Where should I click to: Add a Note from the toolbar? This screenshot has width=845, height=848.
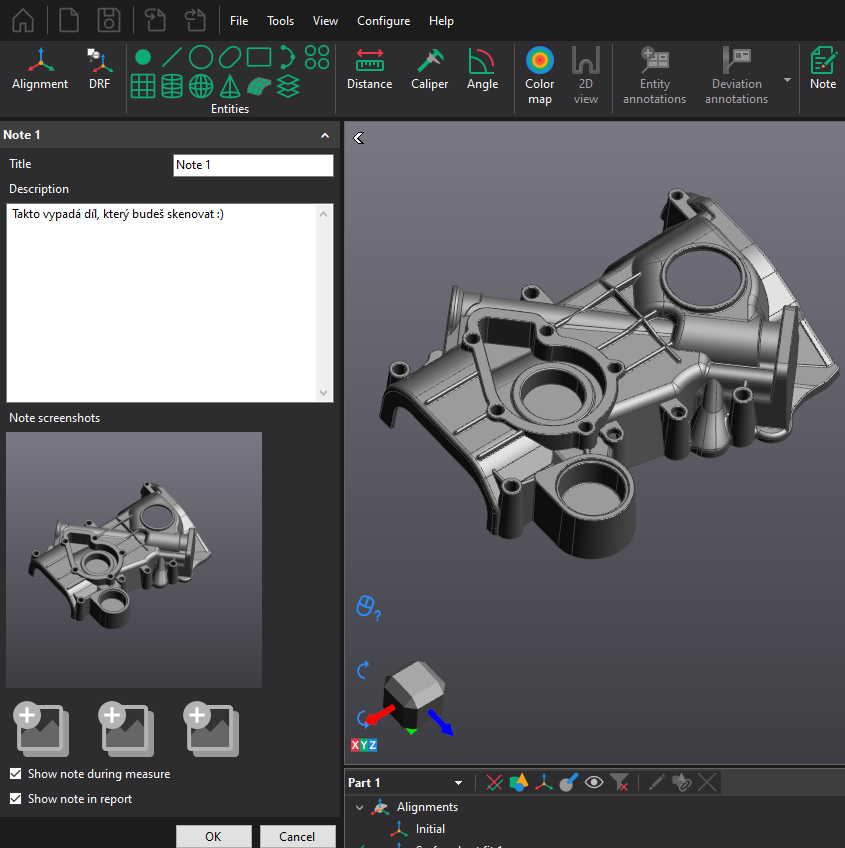822,70
